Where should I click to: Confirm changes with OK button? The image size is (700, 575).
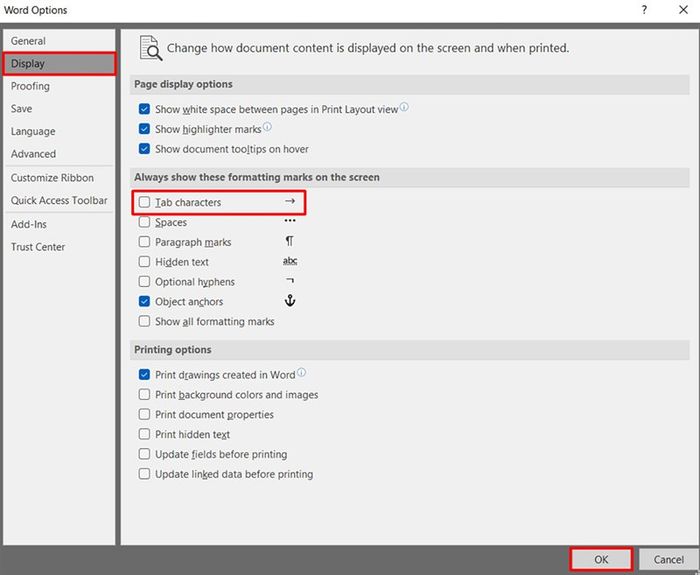pyautogui.click(x=601, y=559)
